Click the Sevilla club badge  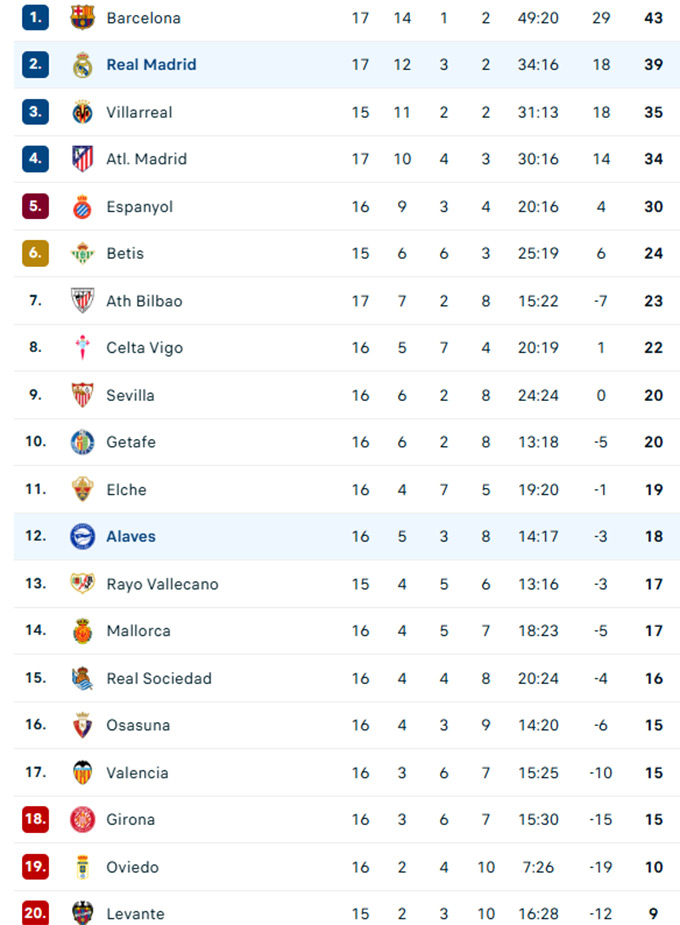(83, 395)
